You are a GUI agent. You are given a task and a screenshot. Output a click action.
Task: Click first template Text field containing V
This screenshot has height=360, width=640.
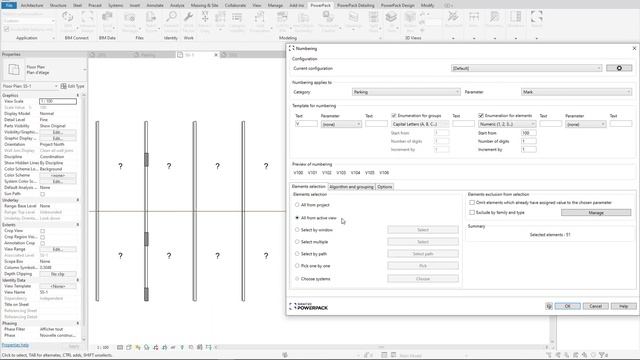point(306,124)
